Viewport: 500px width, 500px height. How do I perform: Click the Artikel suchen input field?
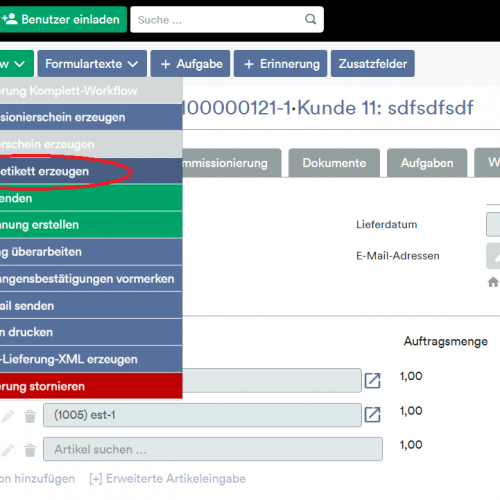(213, 449)
